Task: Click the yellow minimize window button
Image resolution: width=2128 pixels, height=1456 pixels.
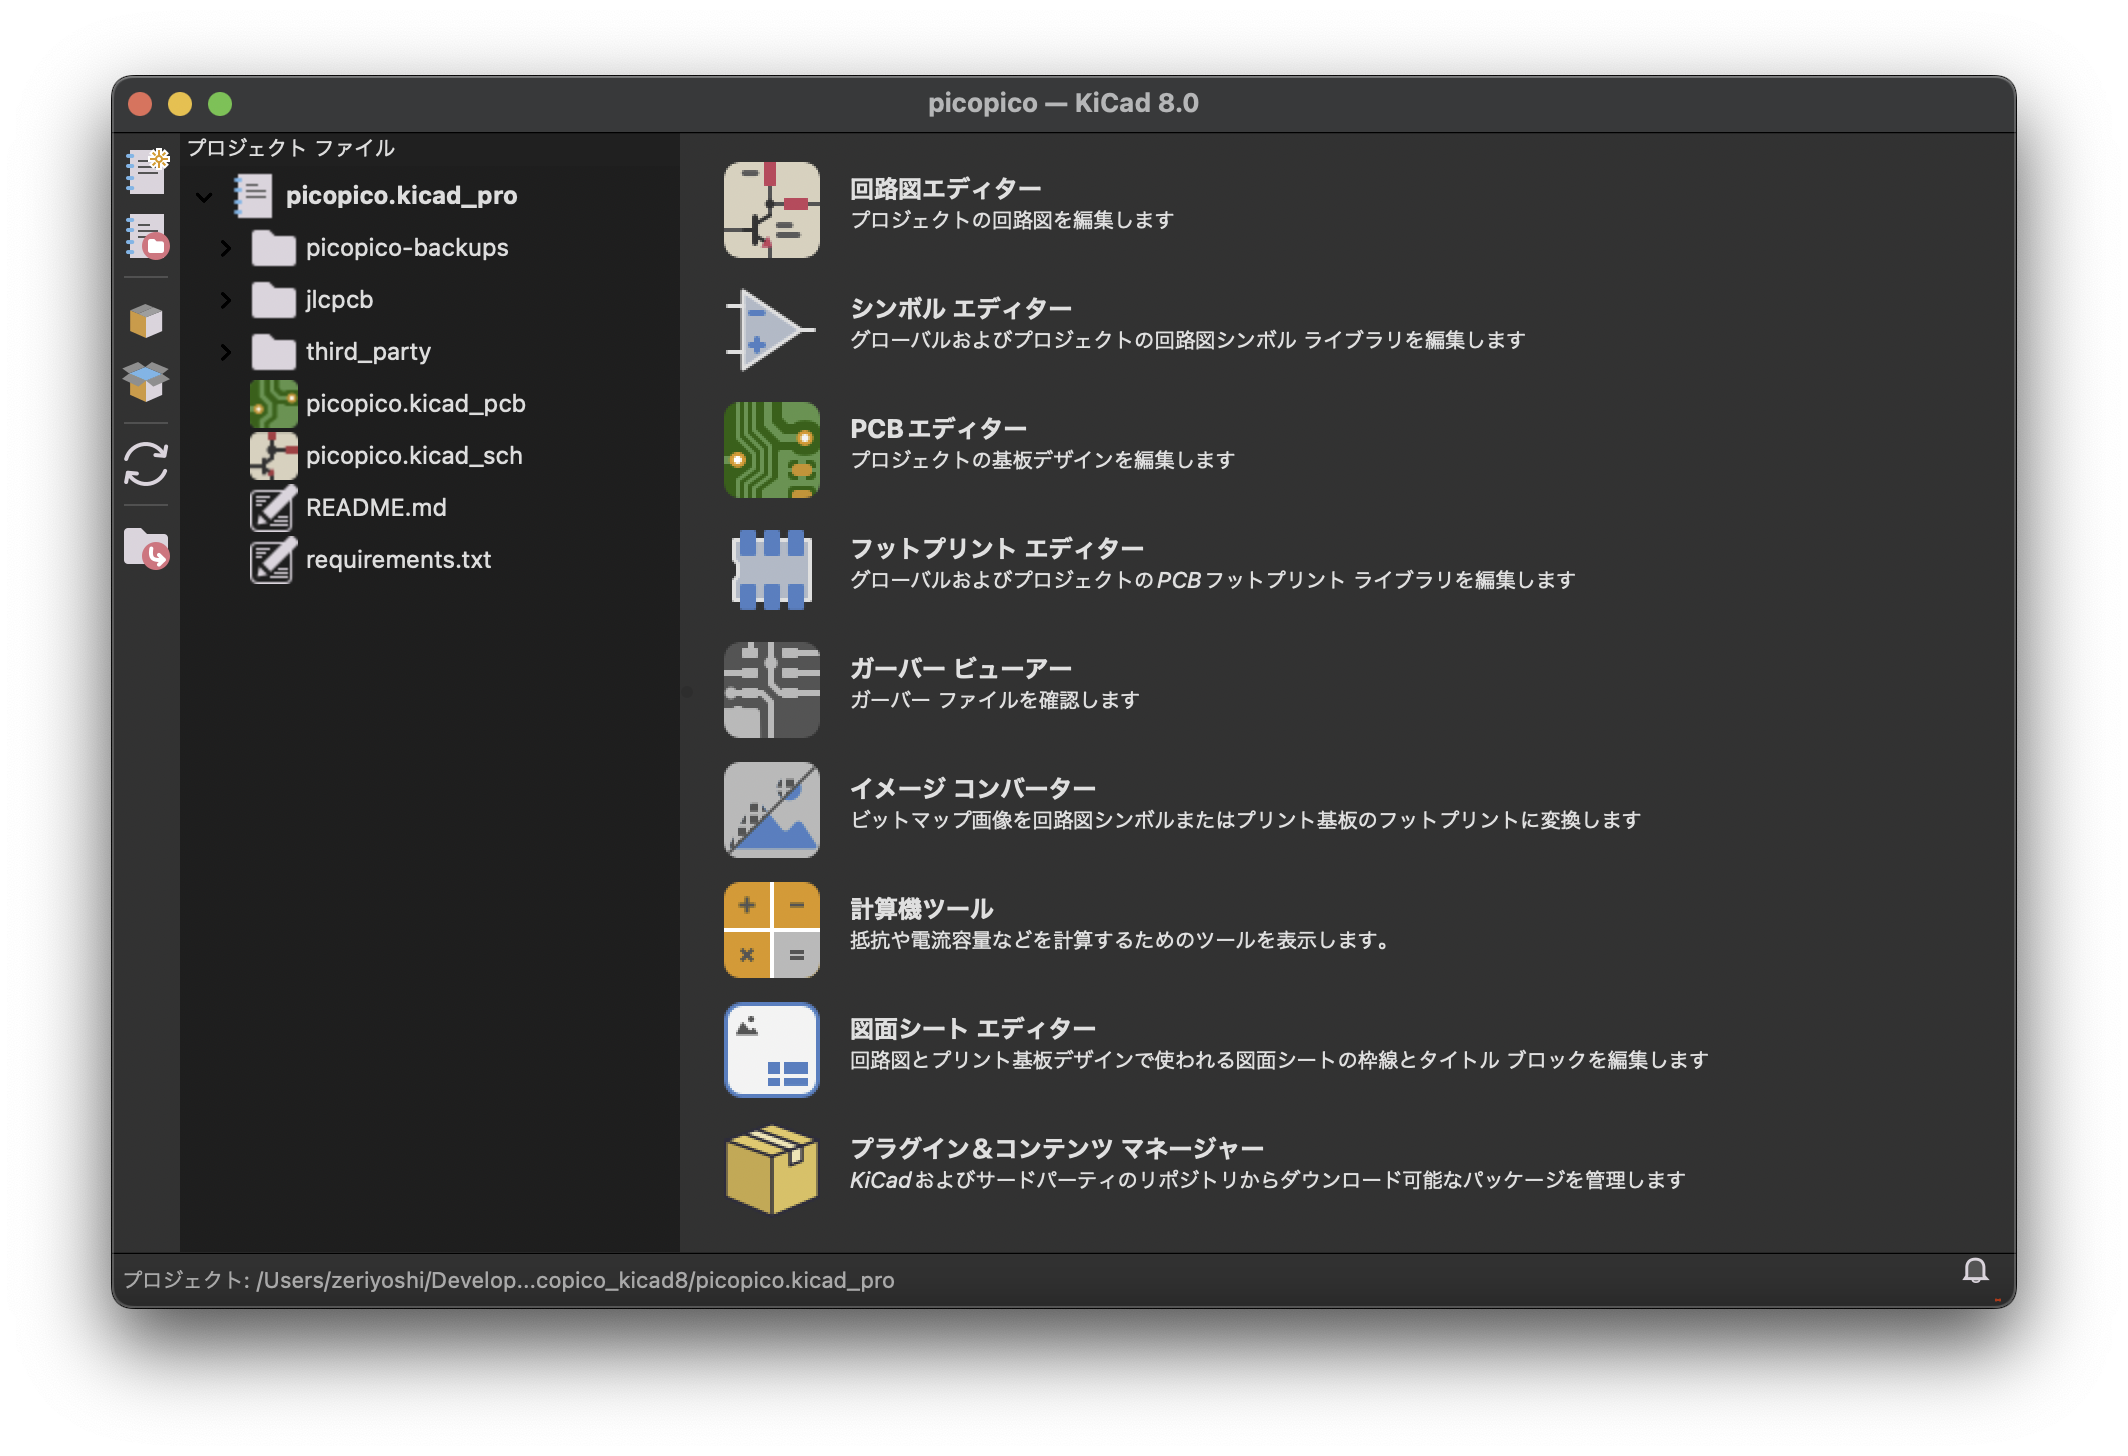Action: 180,104
